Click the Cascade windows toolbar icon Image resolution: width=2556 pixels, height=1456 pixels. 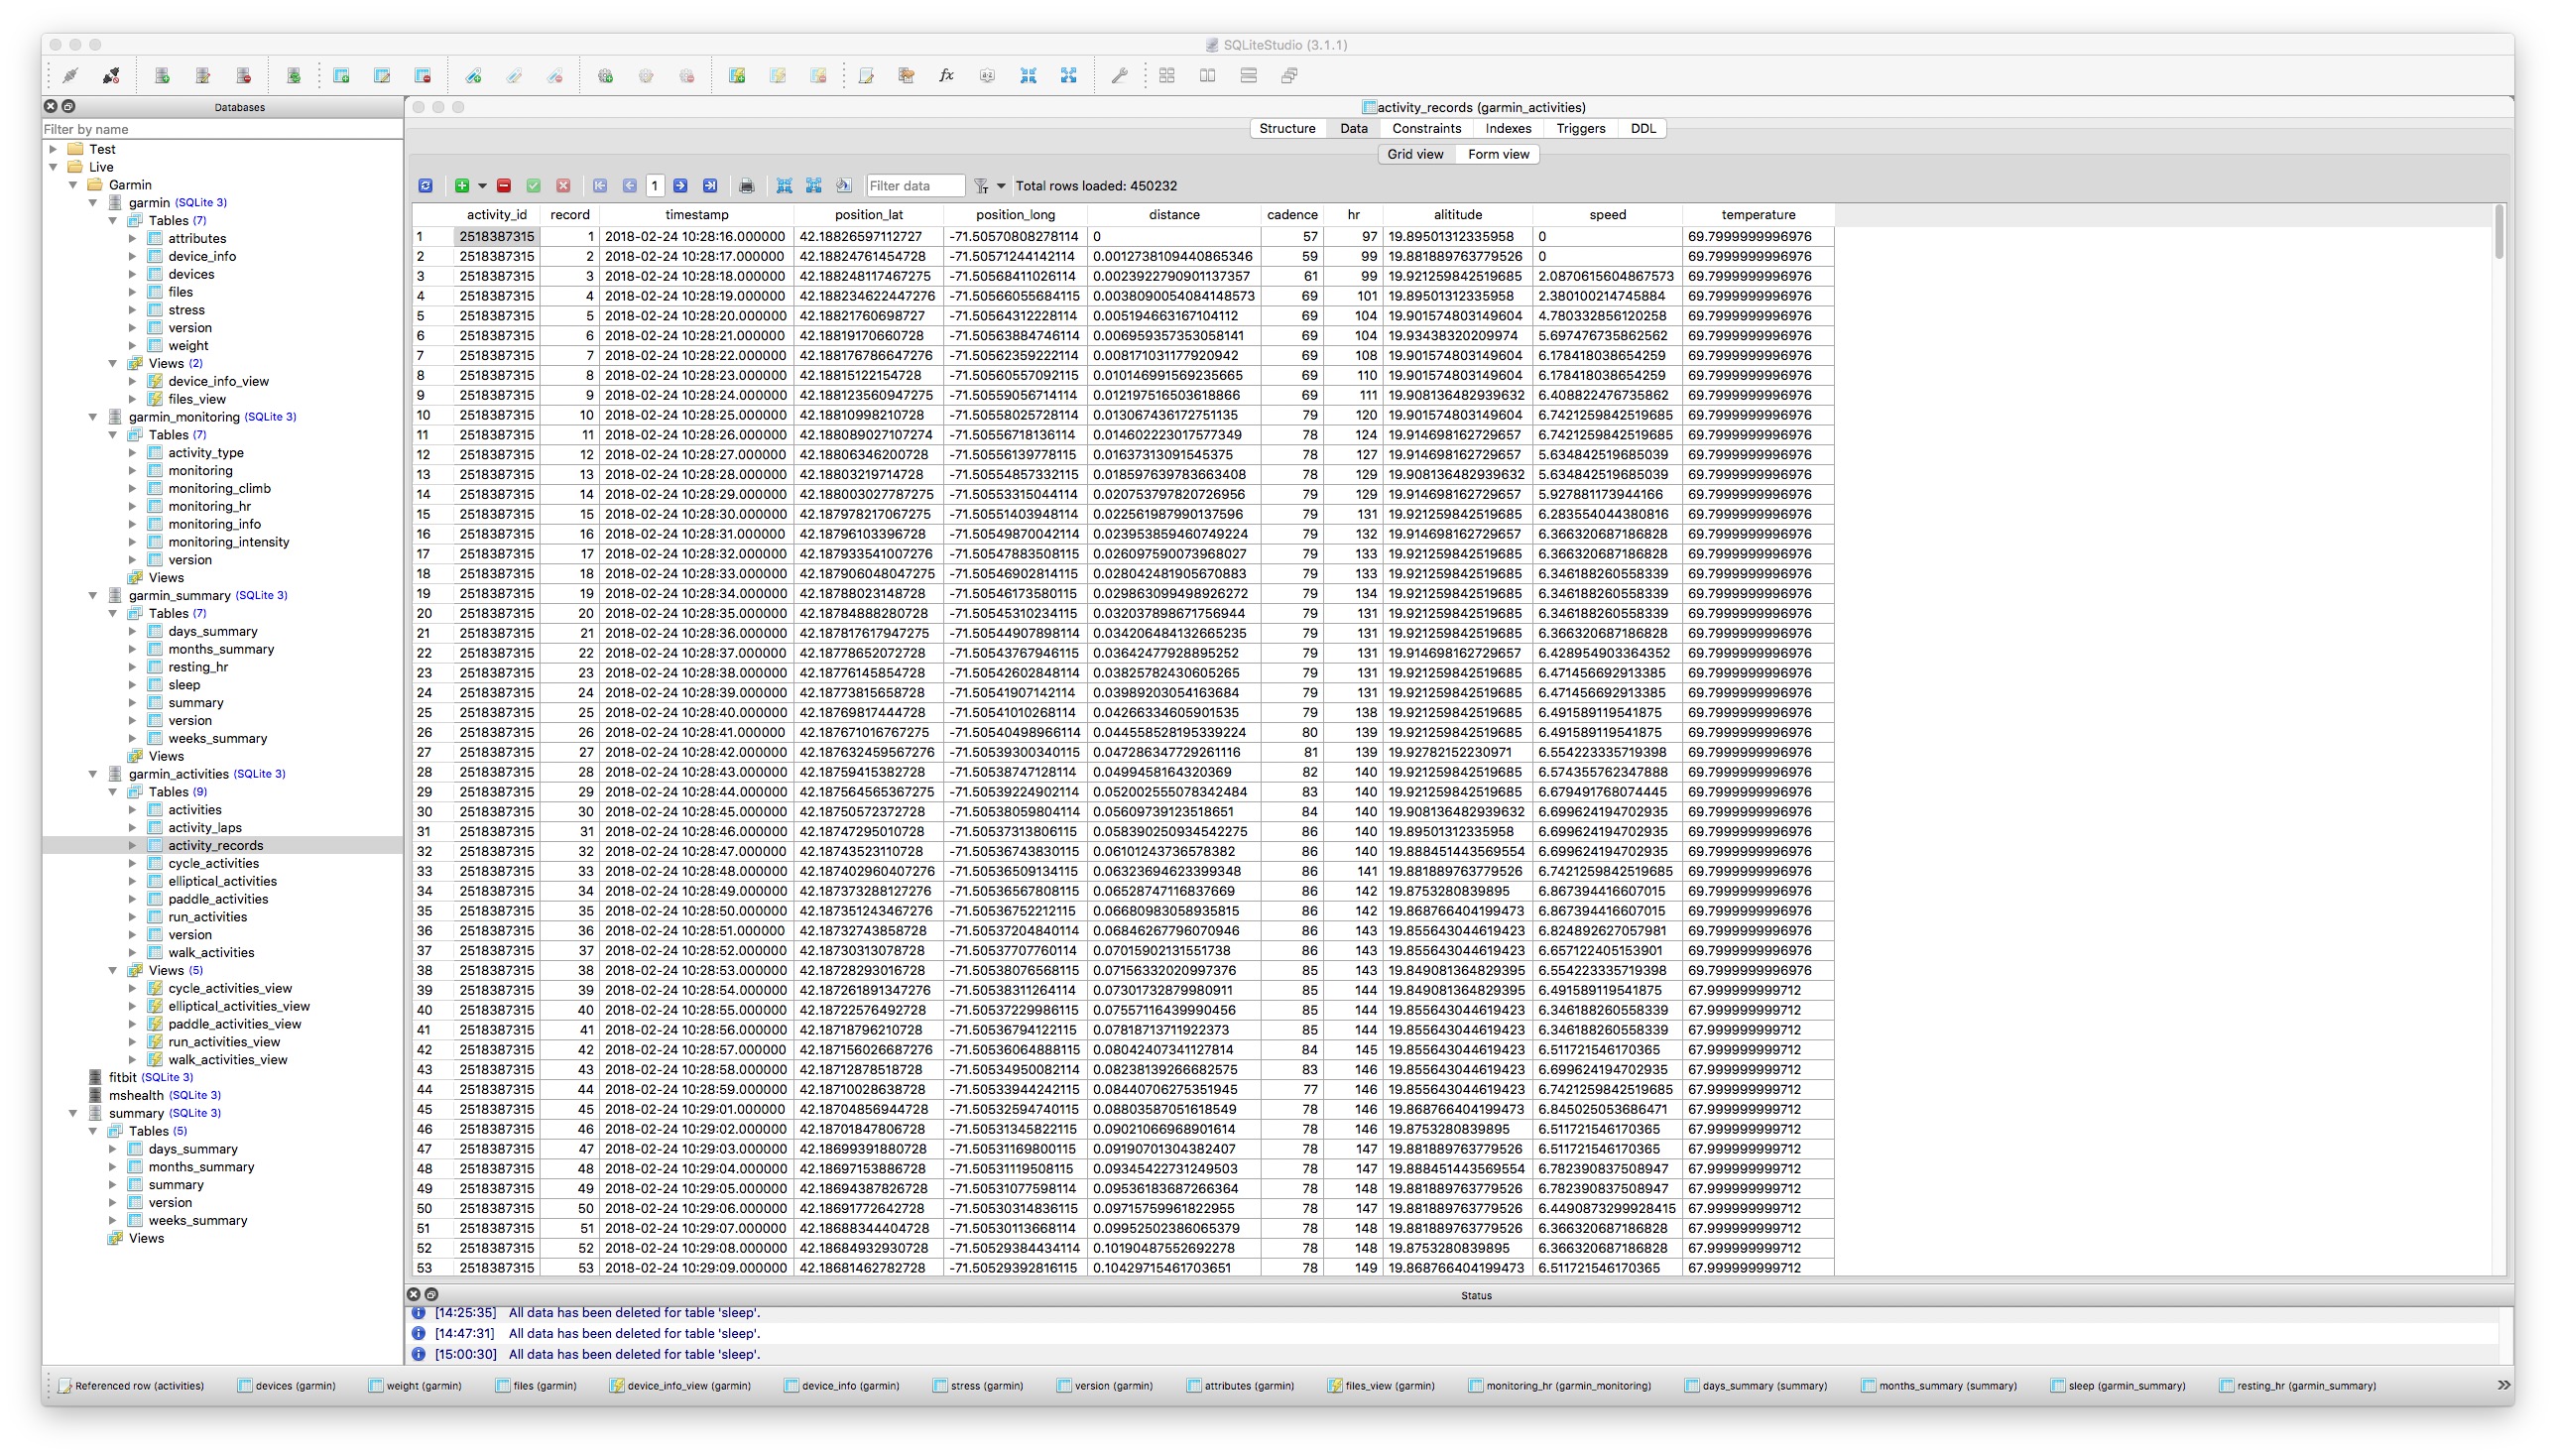point(1289,75)
